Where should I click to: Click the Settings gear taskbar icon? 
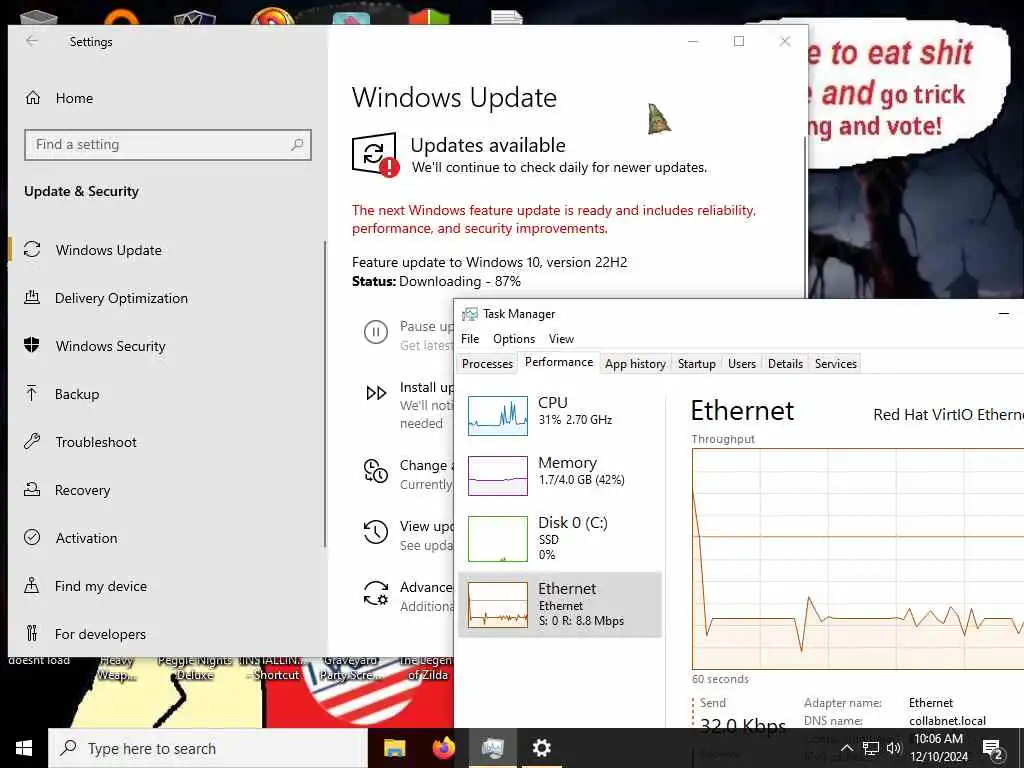541,748
